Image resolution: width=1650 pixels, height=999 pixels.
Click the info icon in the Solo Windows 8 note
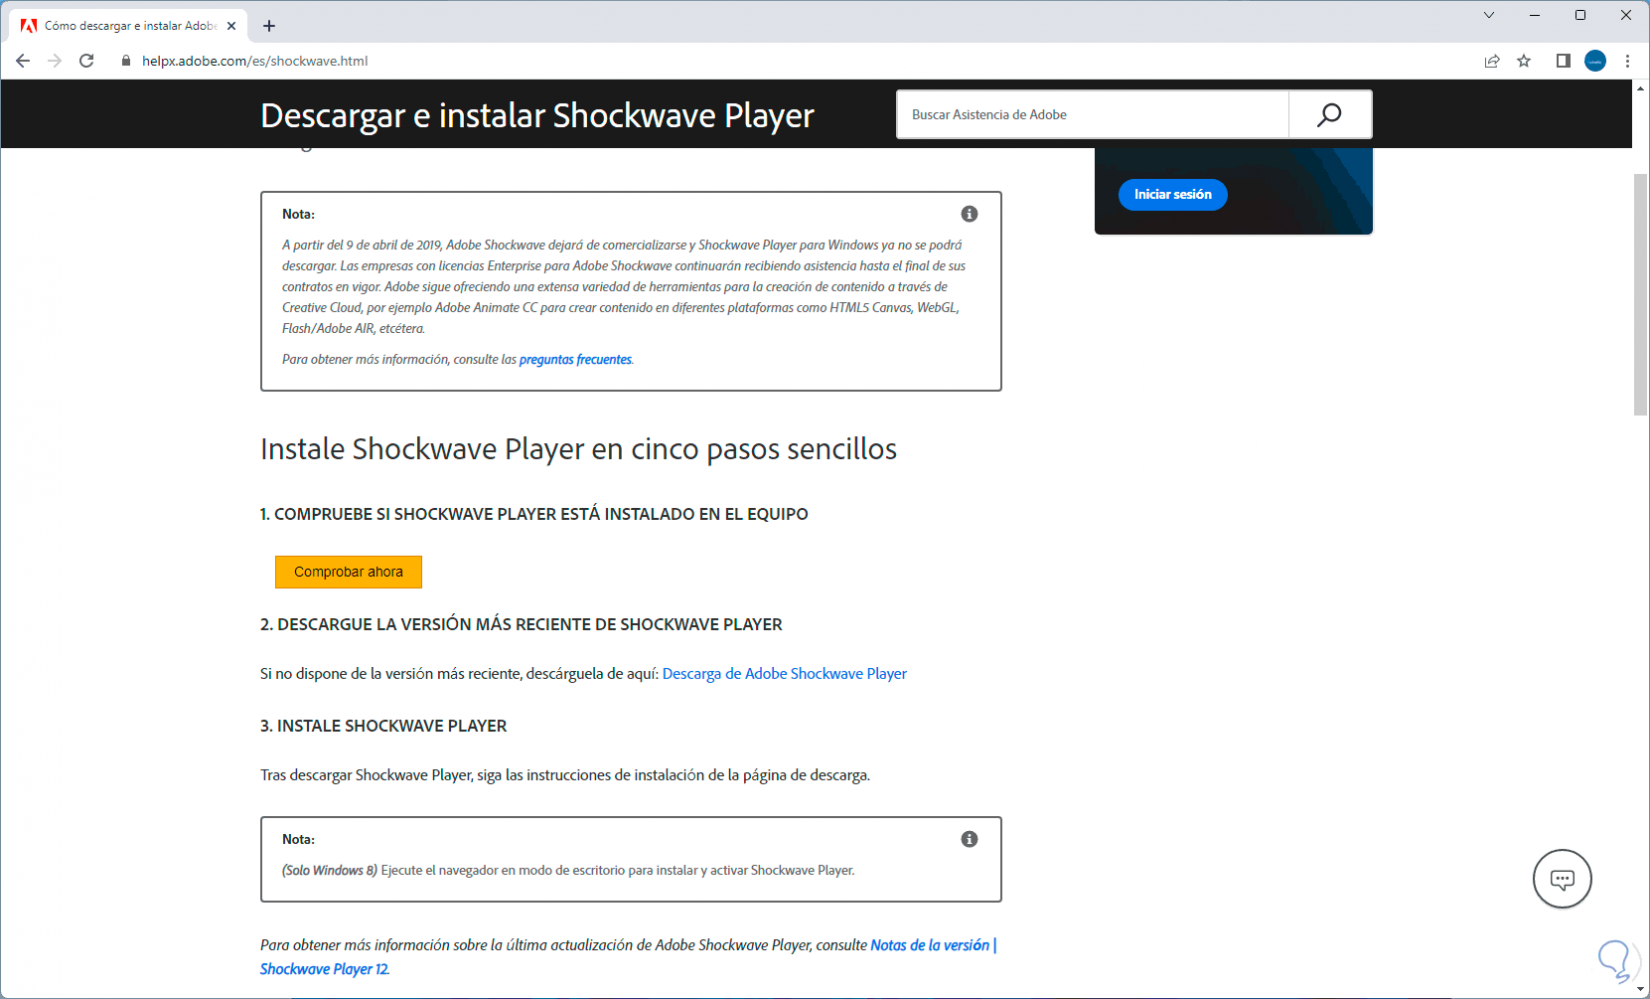969,839
